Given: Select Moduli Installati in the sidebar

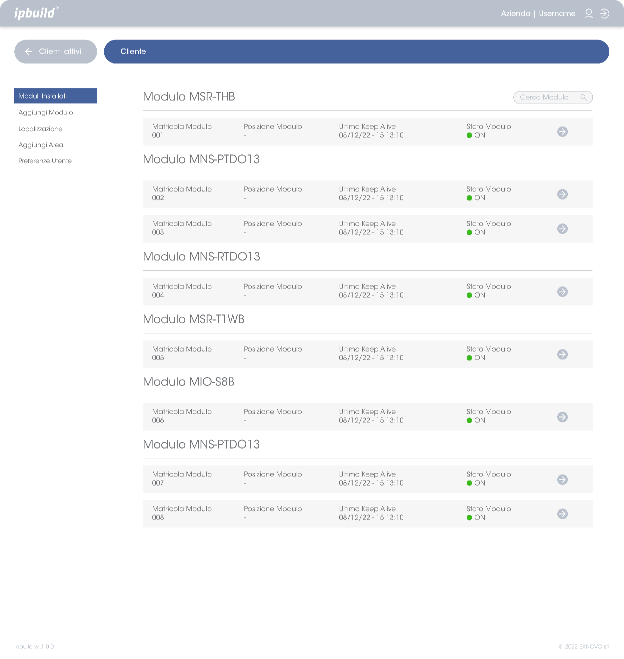Looking at the screenshot, I should 55,96.
